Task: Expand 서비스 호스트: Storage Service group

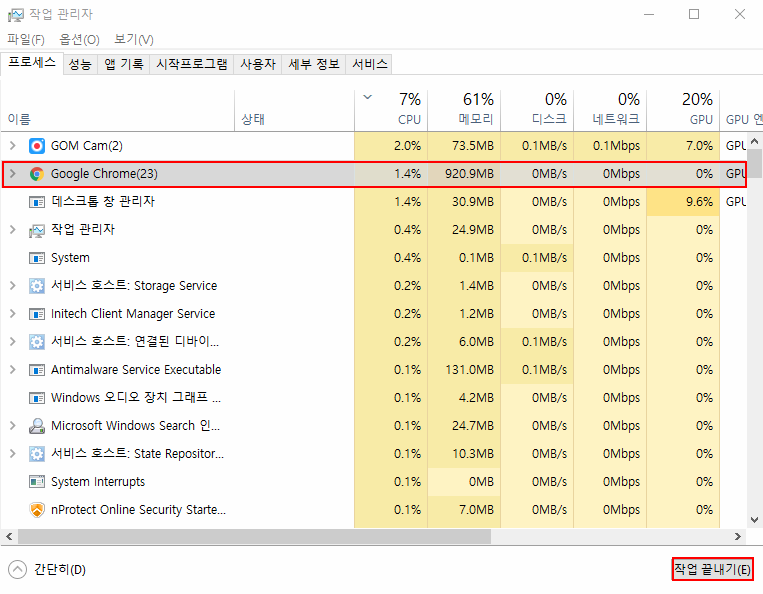Action: (13, 286)
